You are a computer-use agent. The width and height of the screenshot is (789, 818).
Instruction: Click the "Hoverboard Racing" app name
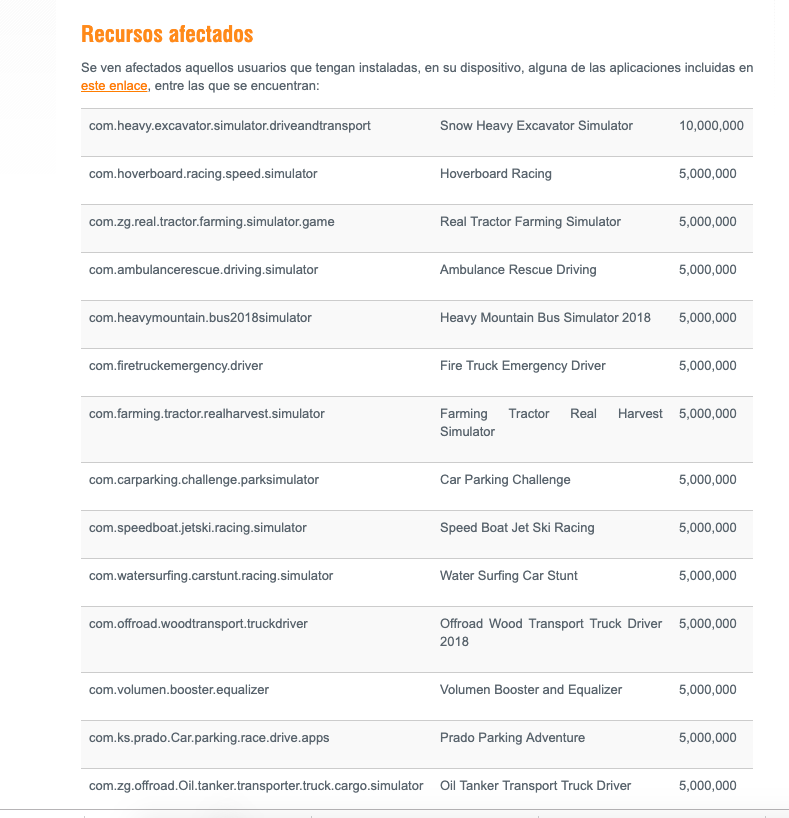[x=496, y=174]
